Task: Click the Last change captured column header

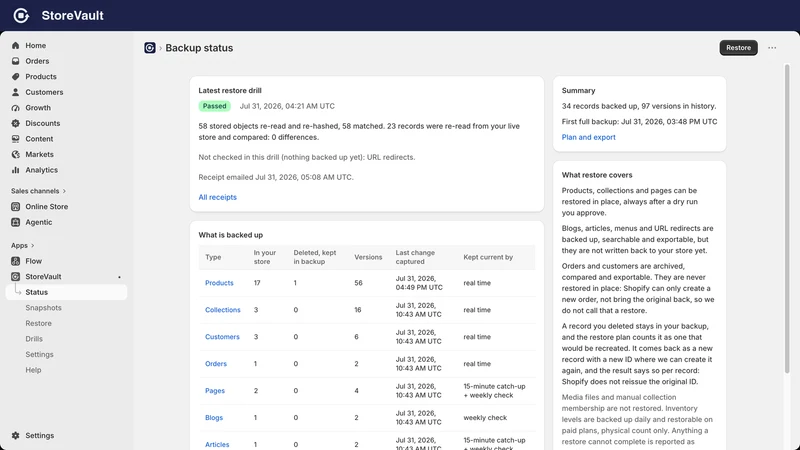Action: (x=415, y=257)
